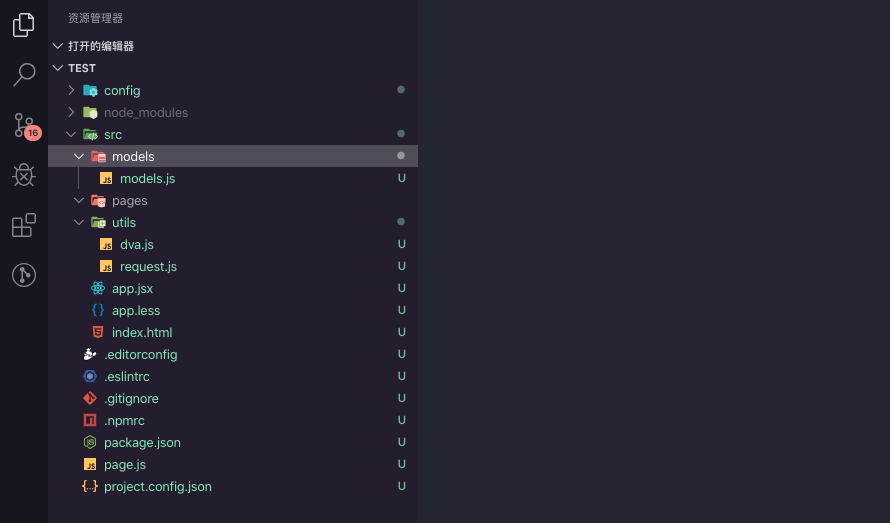Click the npm icon beside .npmrc
This screenshot has width=890, height=523.
tap(90, 420)
